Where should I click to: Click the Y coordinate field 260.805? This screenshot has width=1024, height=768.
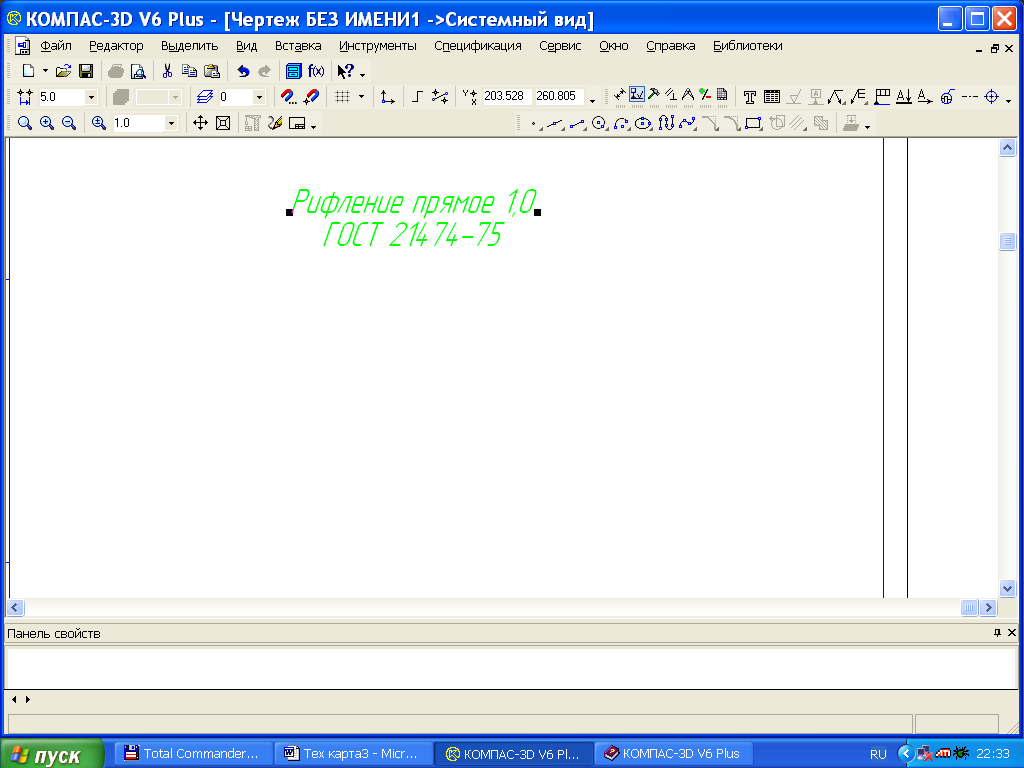point(558,96)
